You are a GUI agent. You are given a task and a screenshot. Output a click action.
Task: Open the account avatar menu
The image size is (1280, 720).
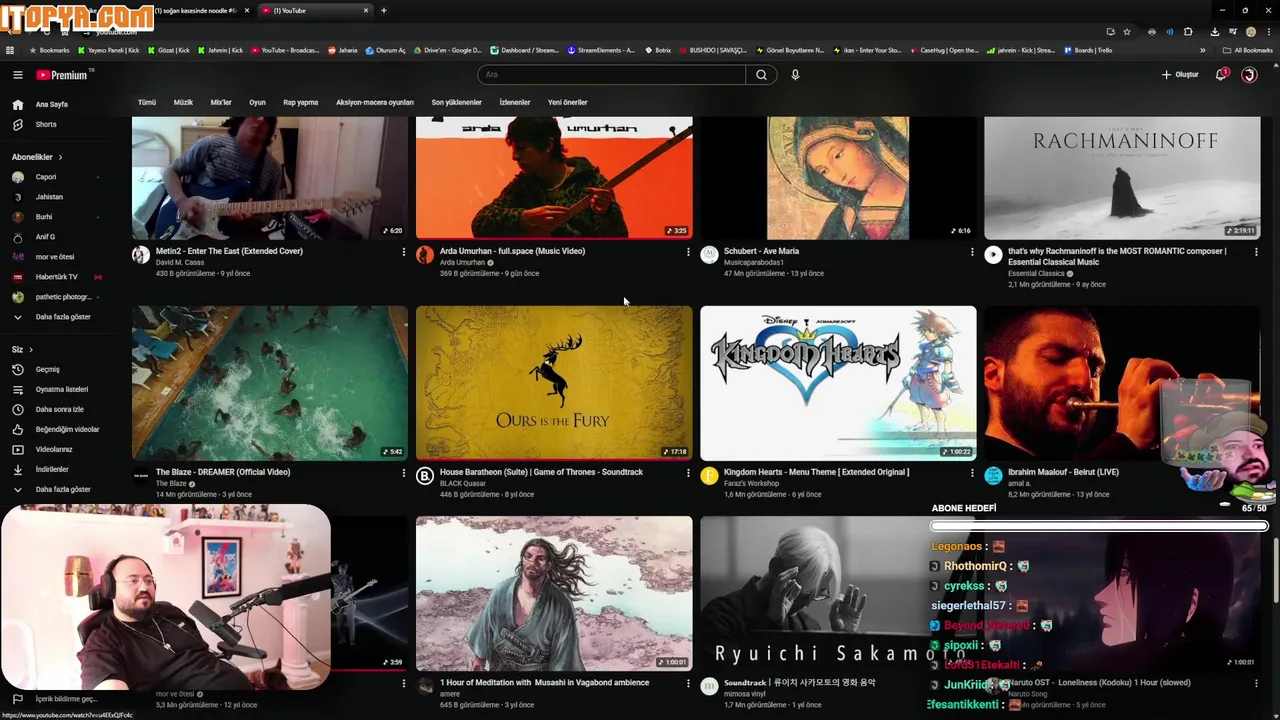1249,75
